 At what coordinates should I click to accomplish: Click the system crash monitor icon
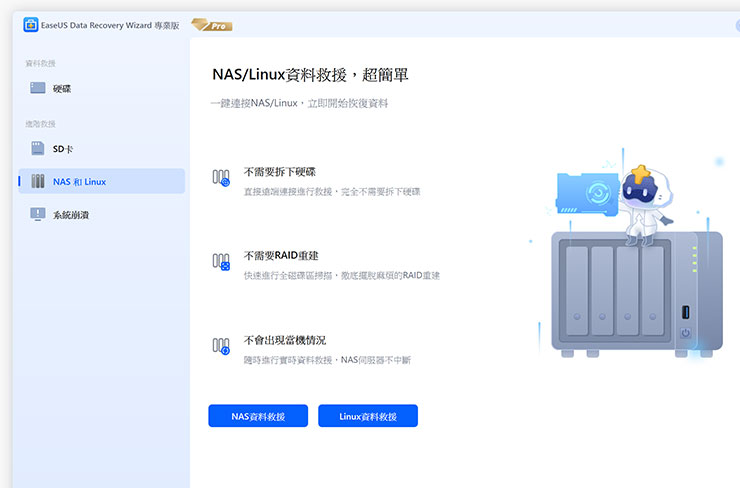tap(38, 214)
